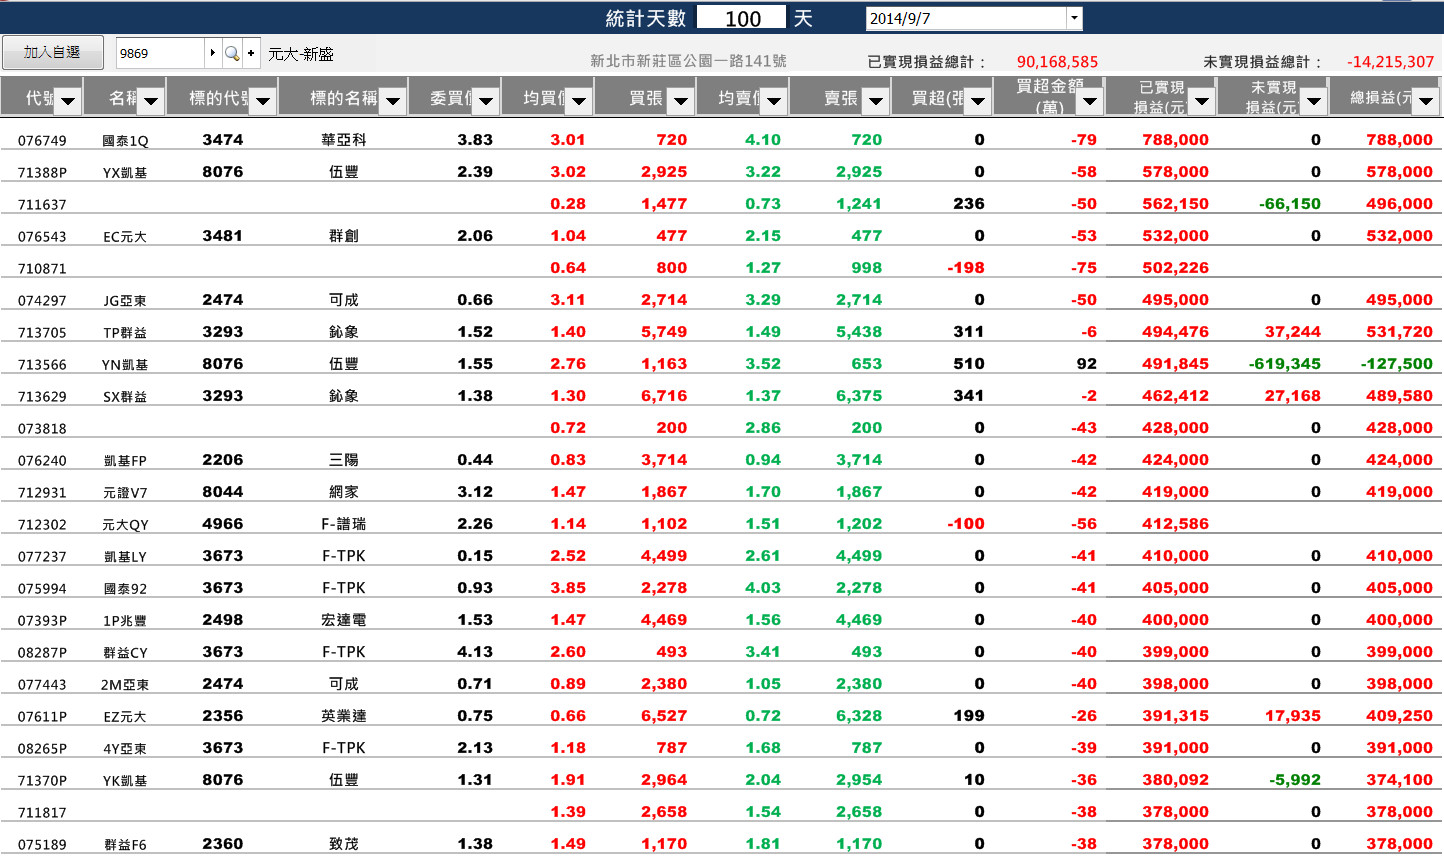Expand the 標的代號 column filter
The image size is (1444, 857).
[x=263, y=100]
